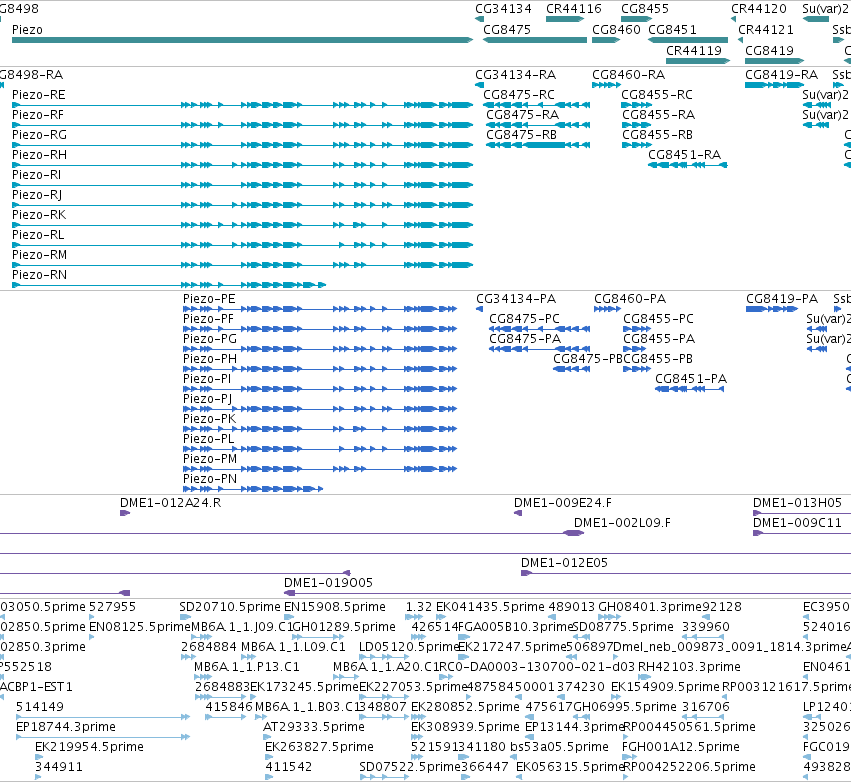The image size is (851, 782).
Task: Click the CG8455 gene label
Action: (x=645, y=9)
